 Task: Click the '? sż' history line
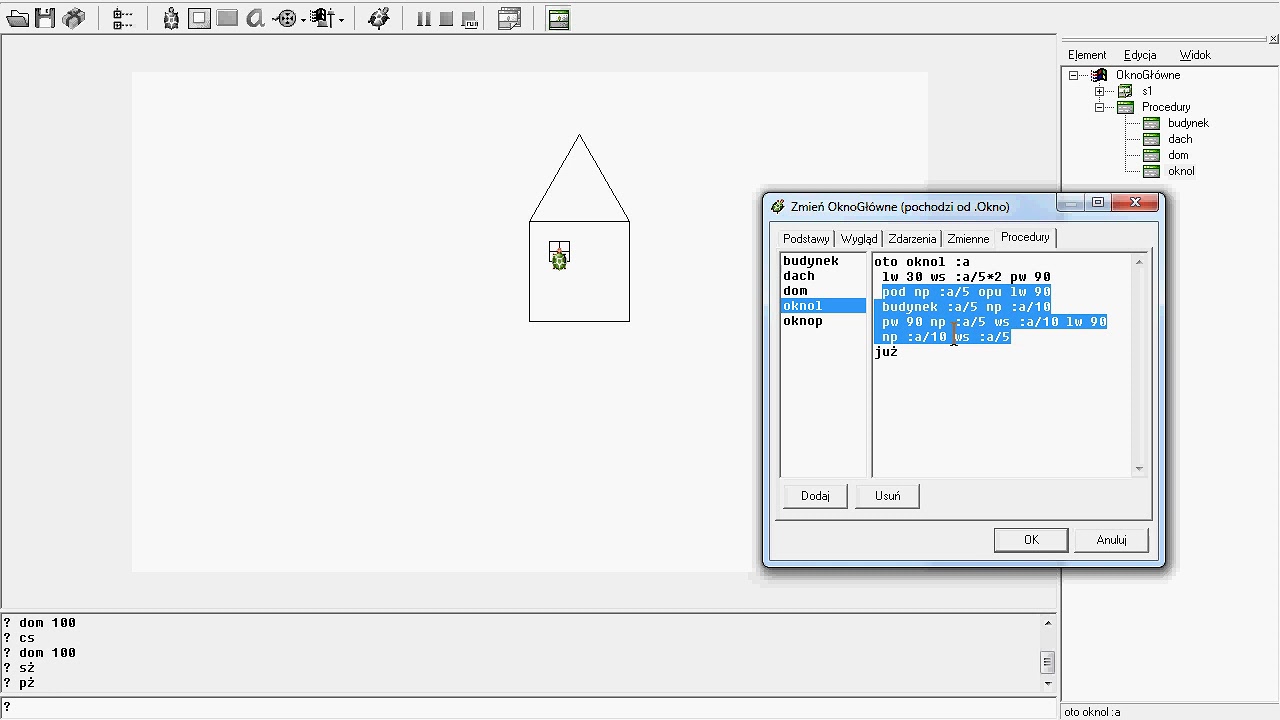(19, 668)
